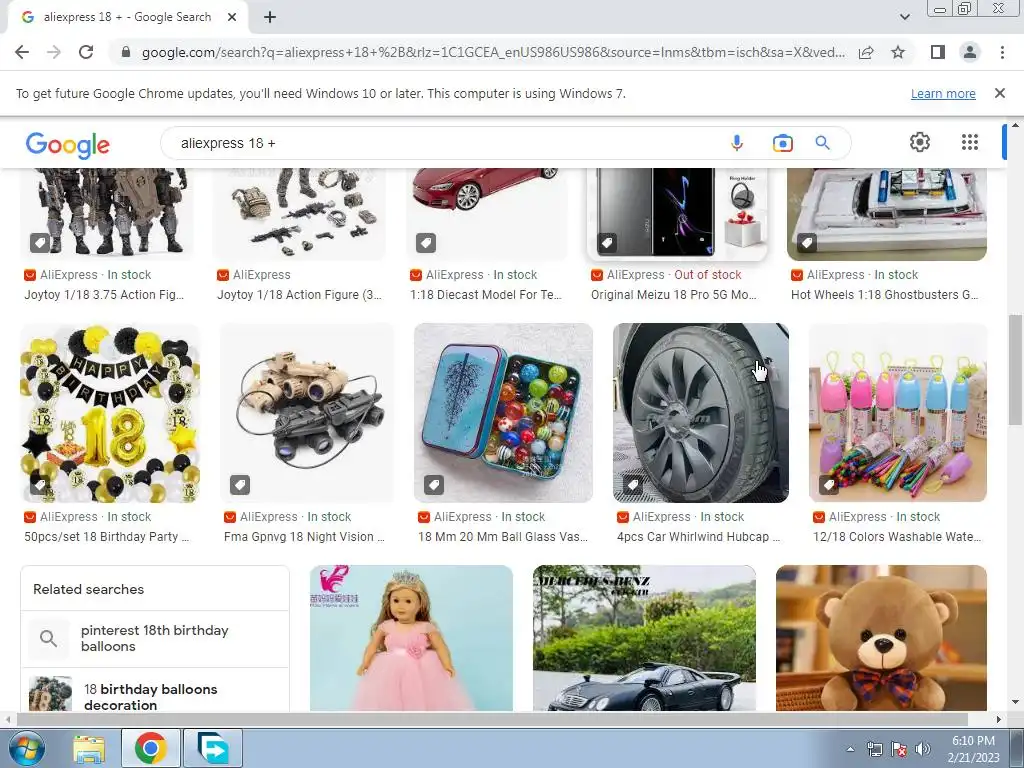Click the Learn more link
Screen dimensions: 1024x768
point(943,93)
